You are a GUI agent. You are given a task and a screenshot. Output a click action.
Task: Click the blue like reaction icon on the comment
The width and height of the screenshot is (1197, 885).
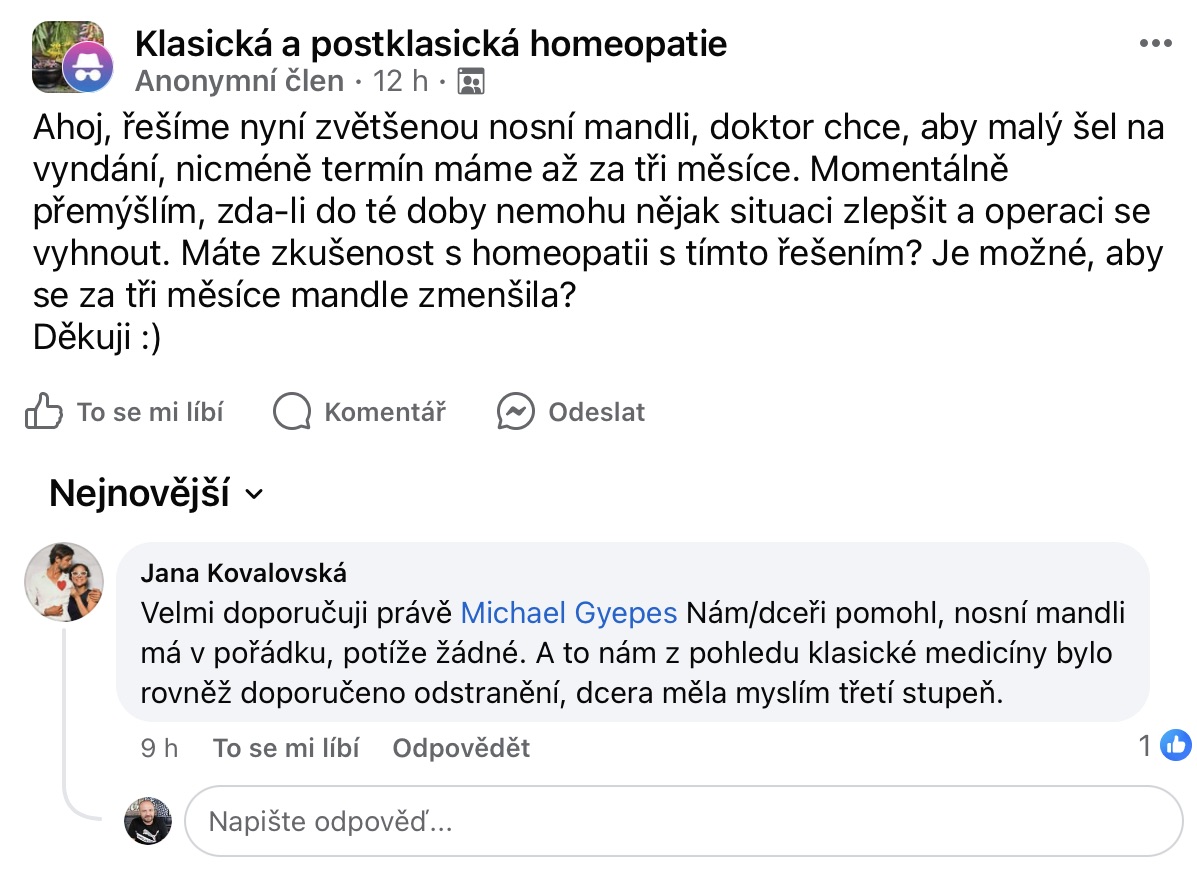tap(1176, 744)
